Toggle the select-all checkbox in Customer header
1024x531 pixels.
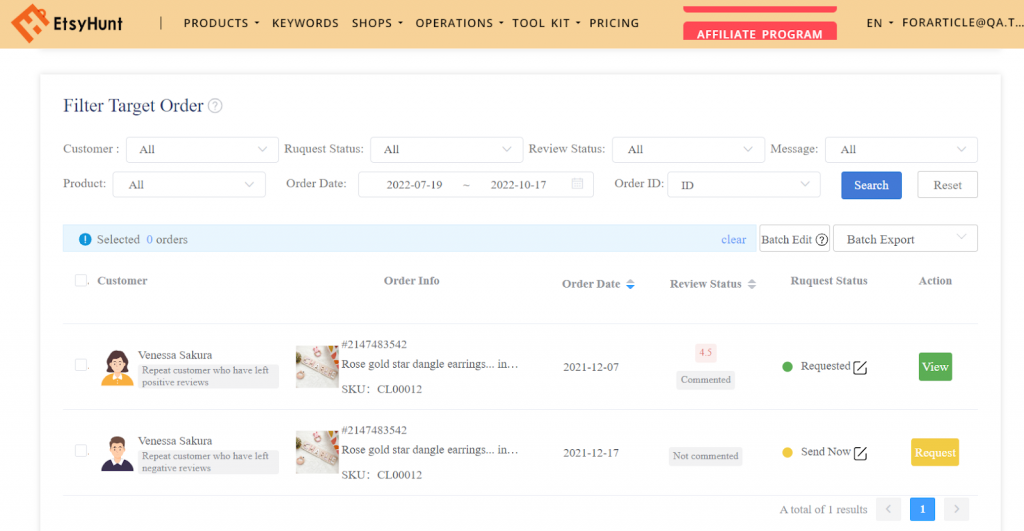[81, 281]
